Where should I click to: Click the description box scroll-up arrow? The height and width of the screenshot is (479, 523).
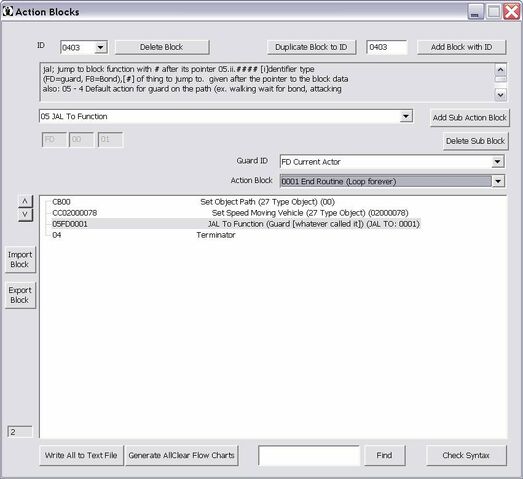tap(500, 70)
